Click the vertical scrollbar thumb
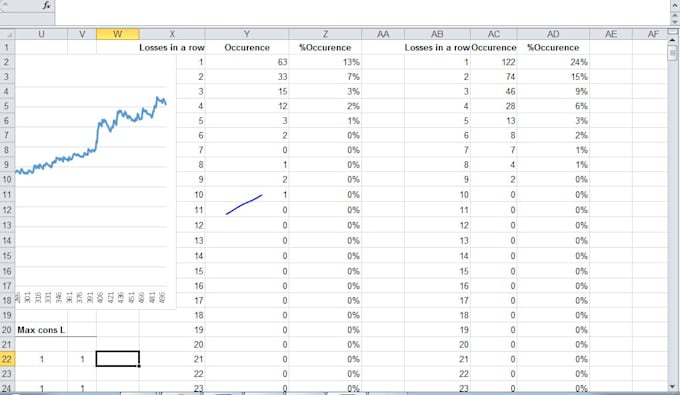The image size is (680, 395). (673, 52)
